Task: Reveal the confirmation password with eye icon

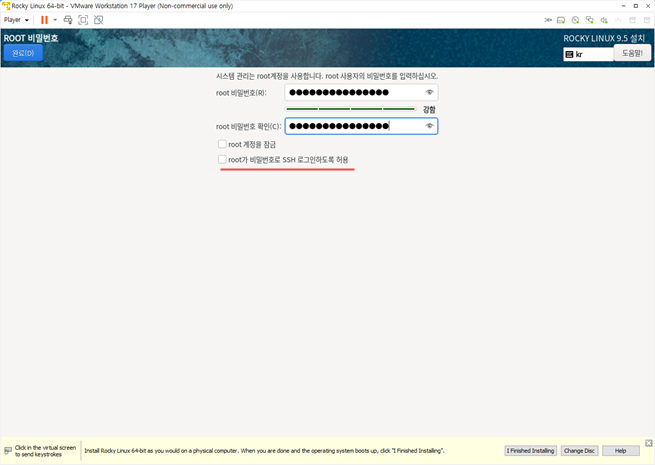Action: pyautogui.click(x=429, y=126)
